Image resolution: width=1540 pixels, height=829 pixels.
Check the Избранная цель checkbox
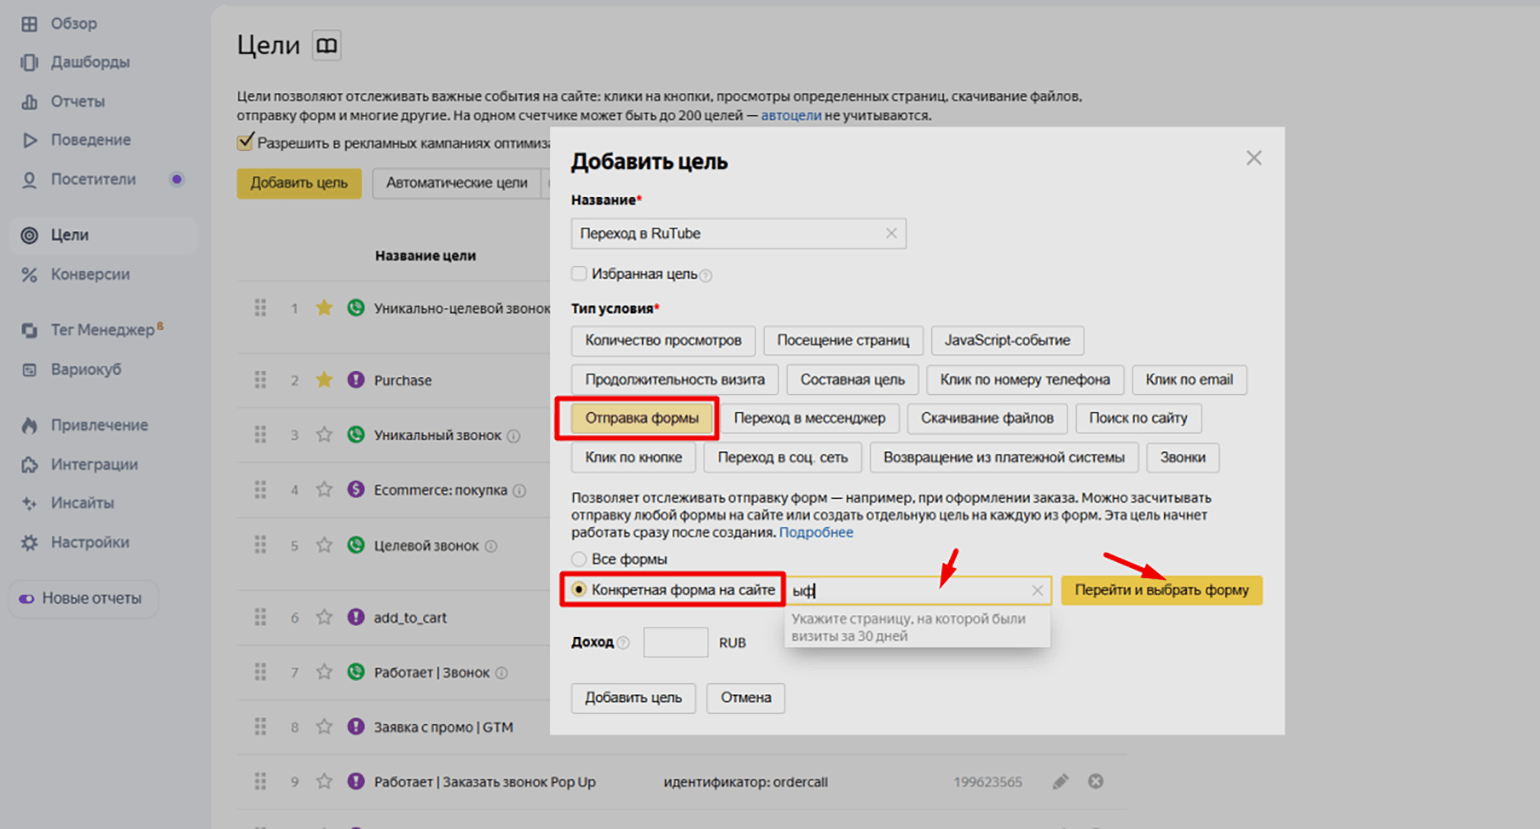coord(579,273)
